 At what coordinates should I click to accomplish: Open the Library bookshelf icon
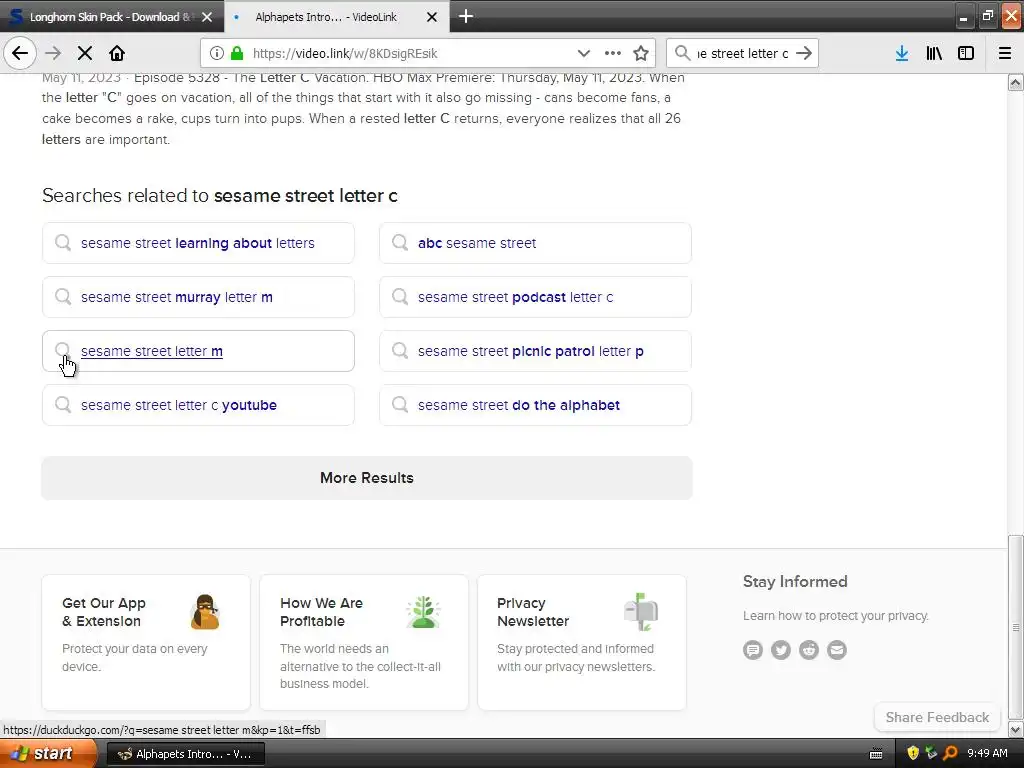point(934,53)
